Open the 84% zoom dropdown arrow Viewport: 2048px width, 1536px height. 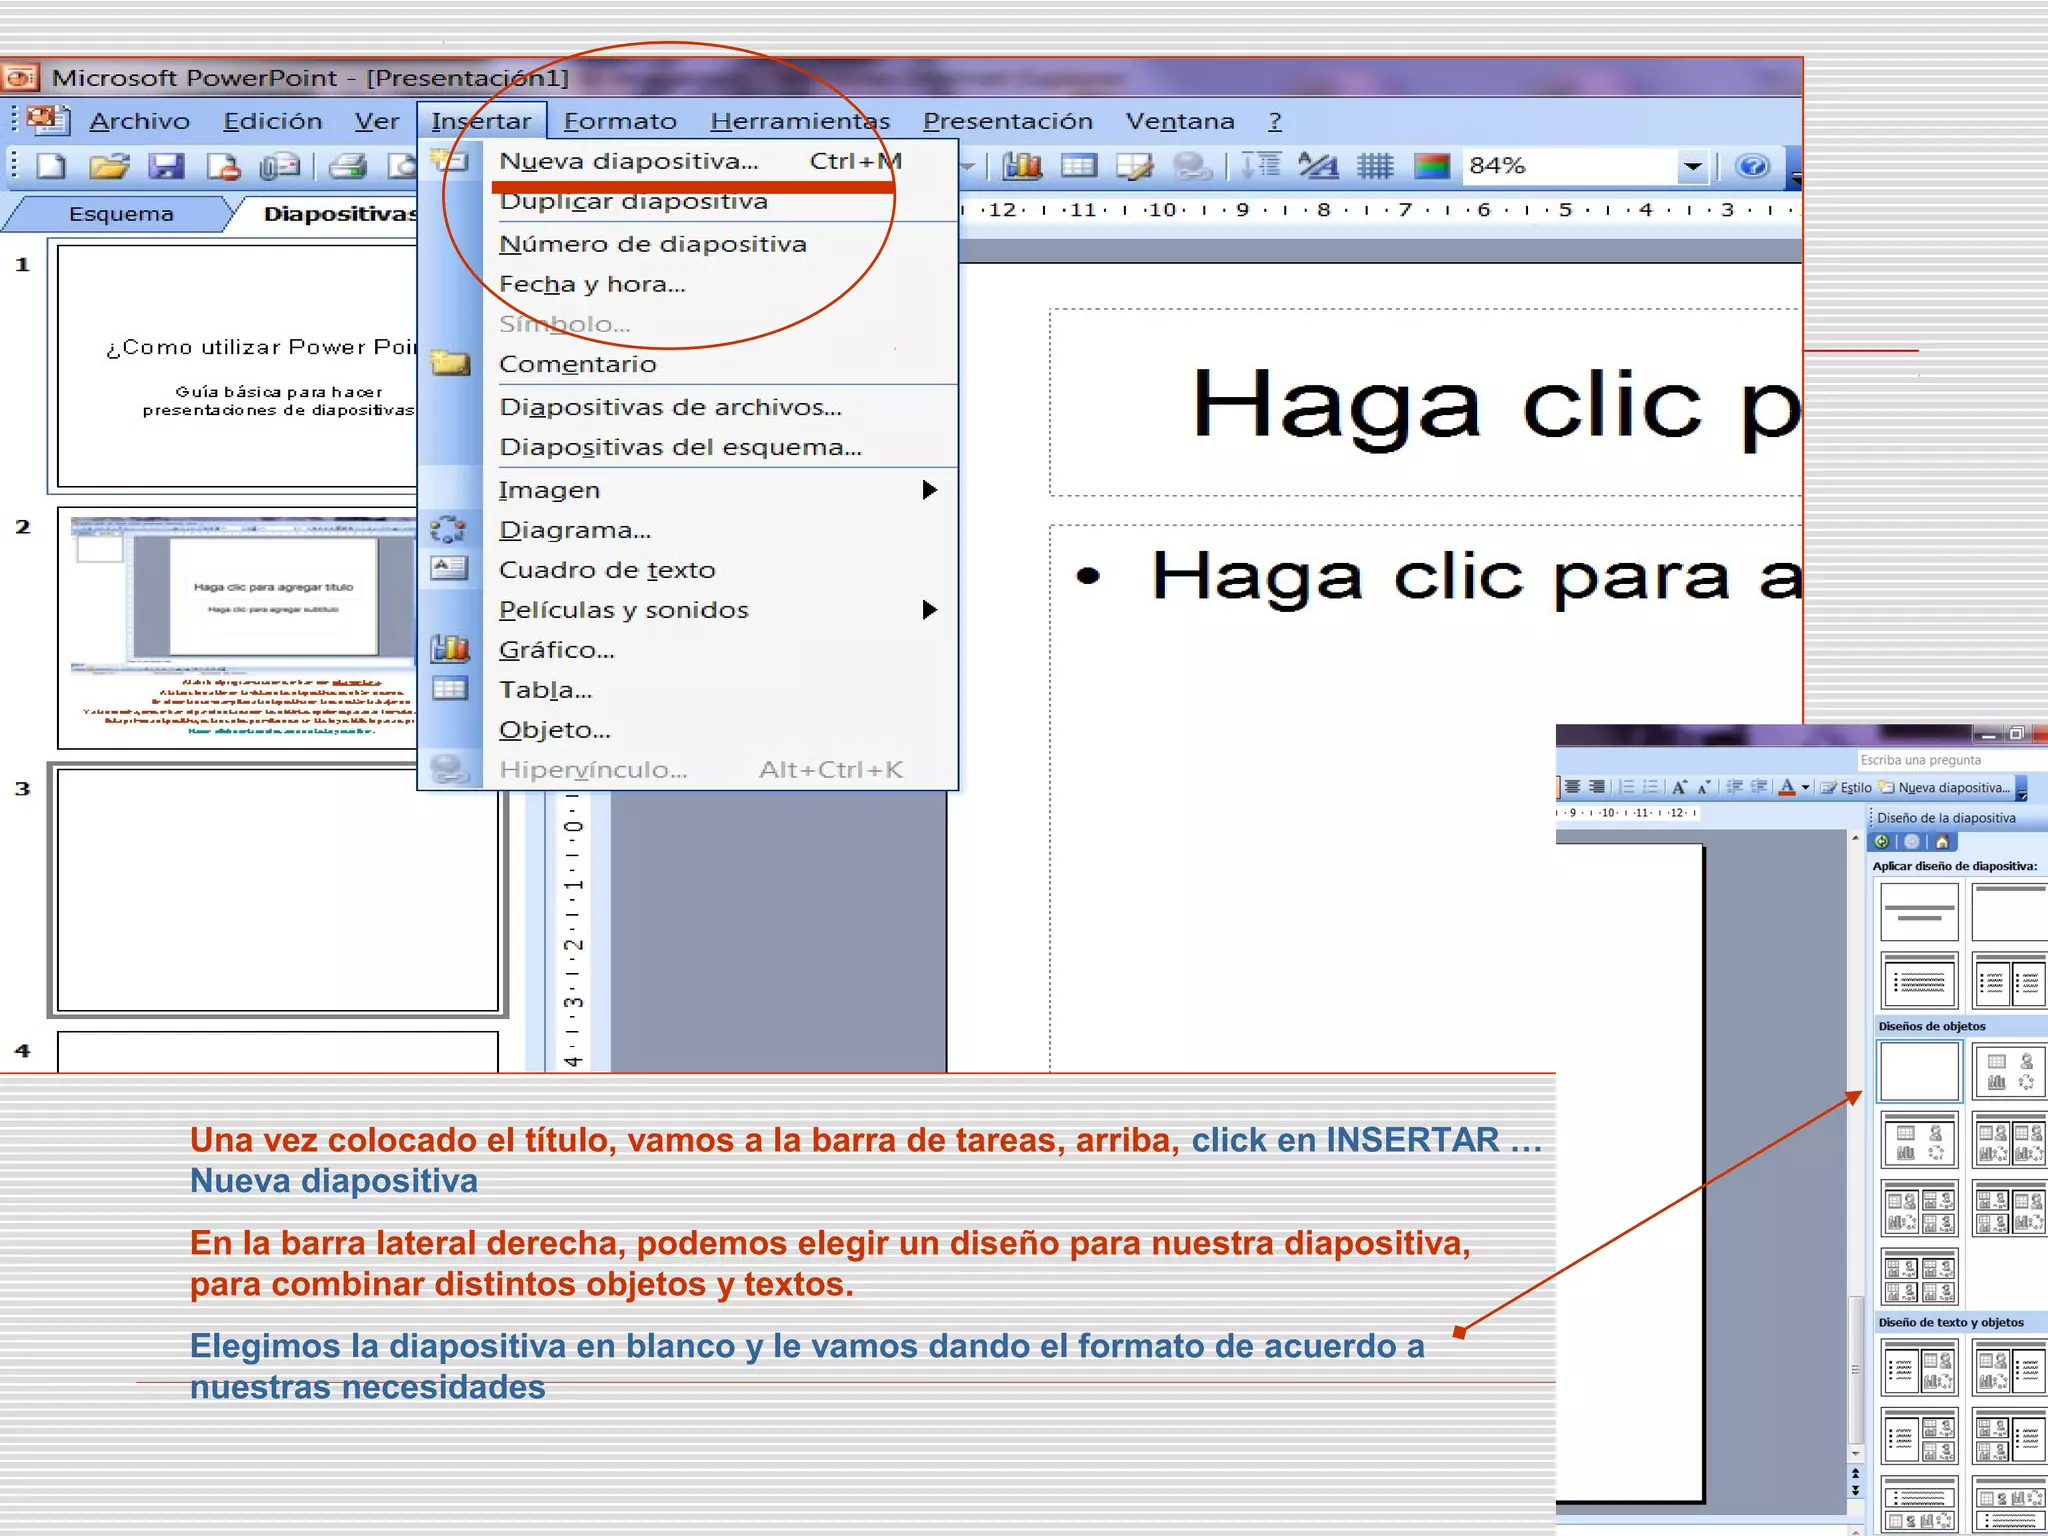pos(1692,166)
